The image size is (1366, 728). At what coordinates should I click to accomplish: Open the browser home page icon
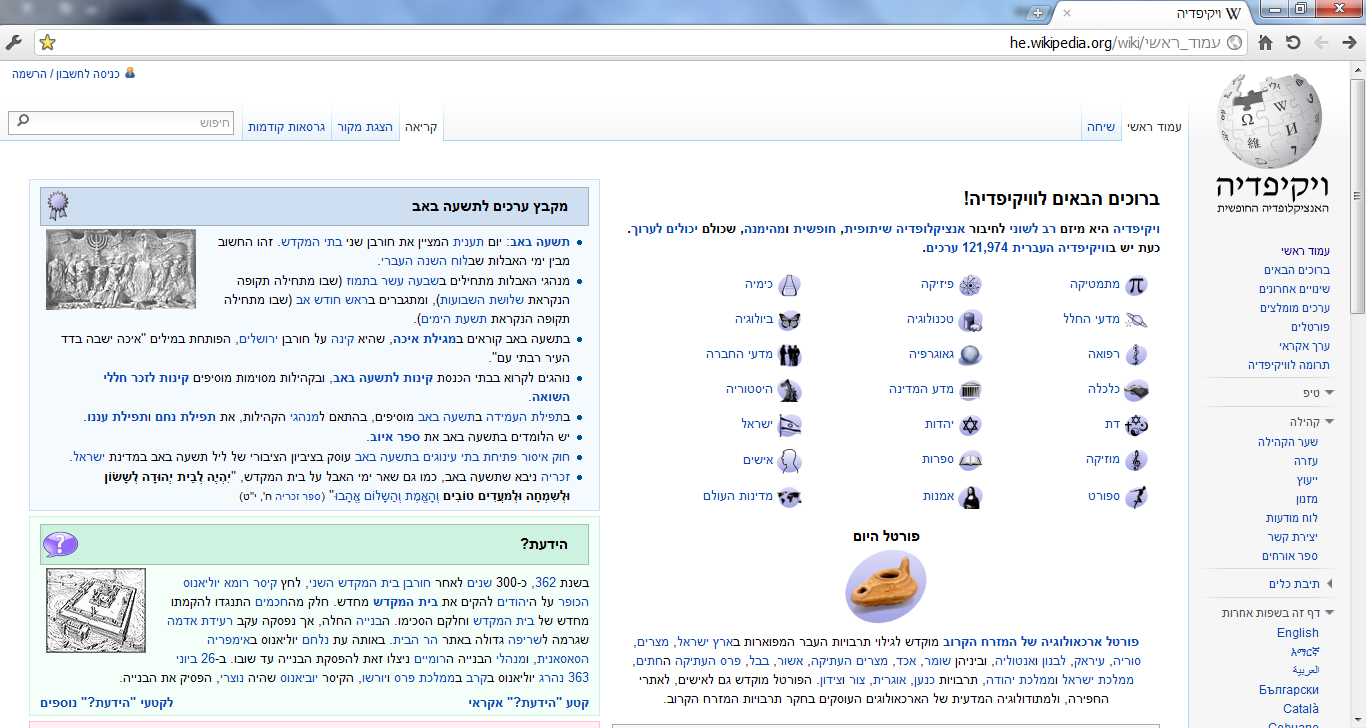(x=1266, y=42)
